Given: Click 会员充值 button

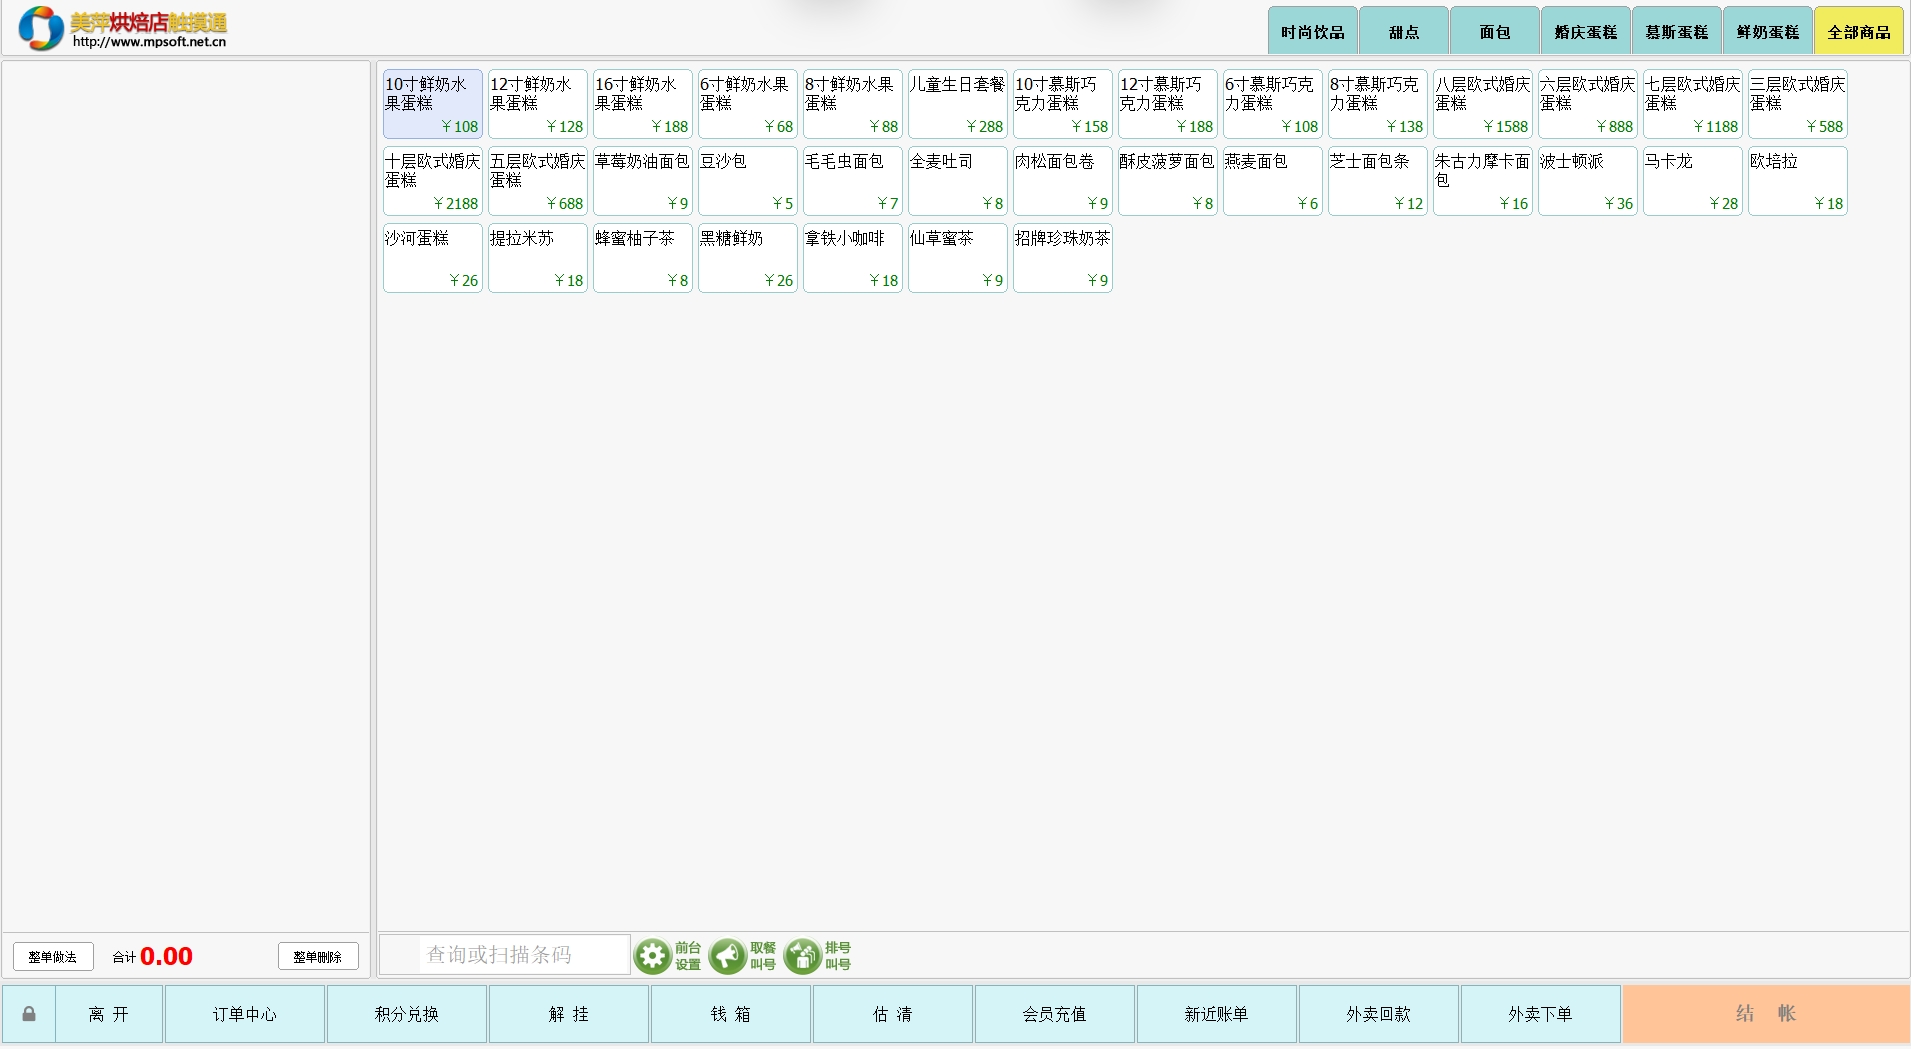Looking at the screenshot, I should (x=1054, y=1014).
